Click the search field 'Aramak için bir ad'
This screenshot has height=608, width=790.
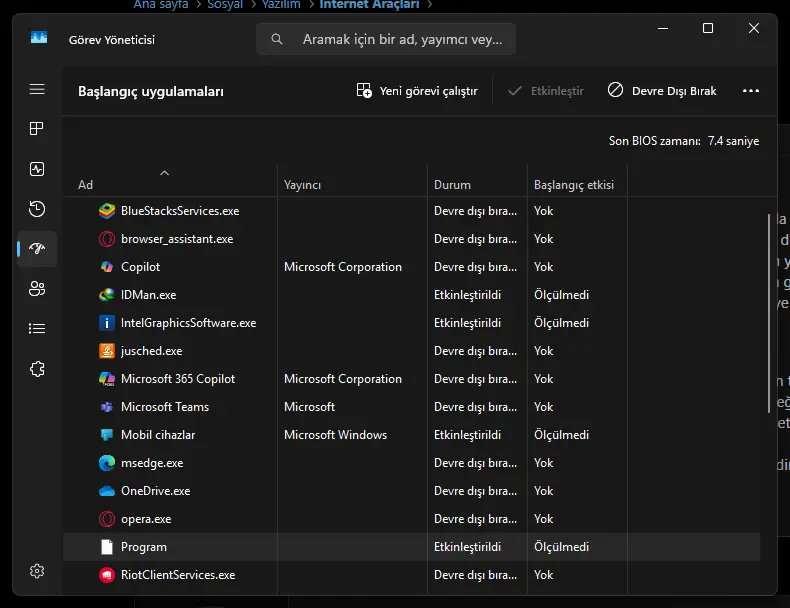386,39
